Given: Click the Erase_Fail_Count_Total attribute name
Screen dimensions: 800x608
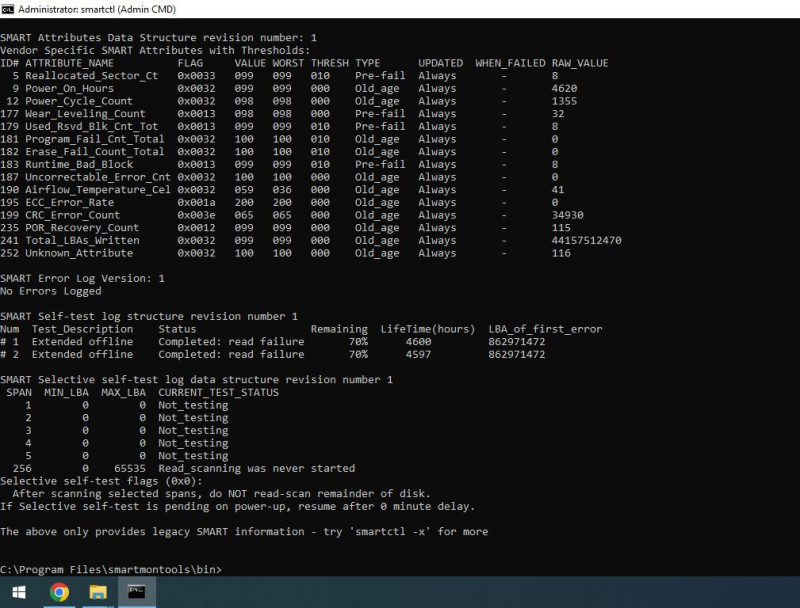Looking at the screenshot, I should (94, 152).
